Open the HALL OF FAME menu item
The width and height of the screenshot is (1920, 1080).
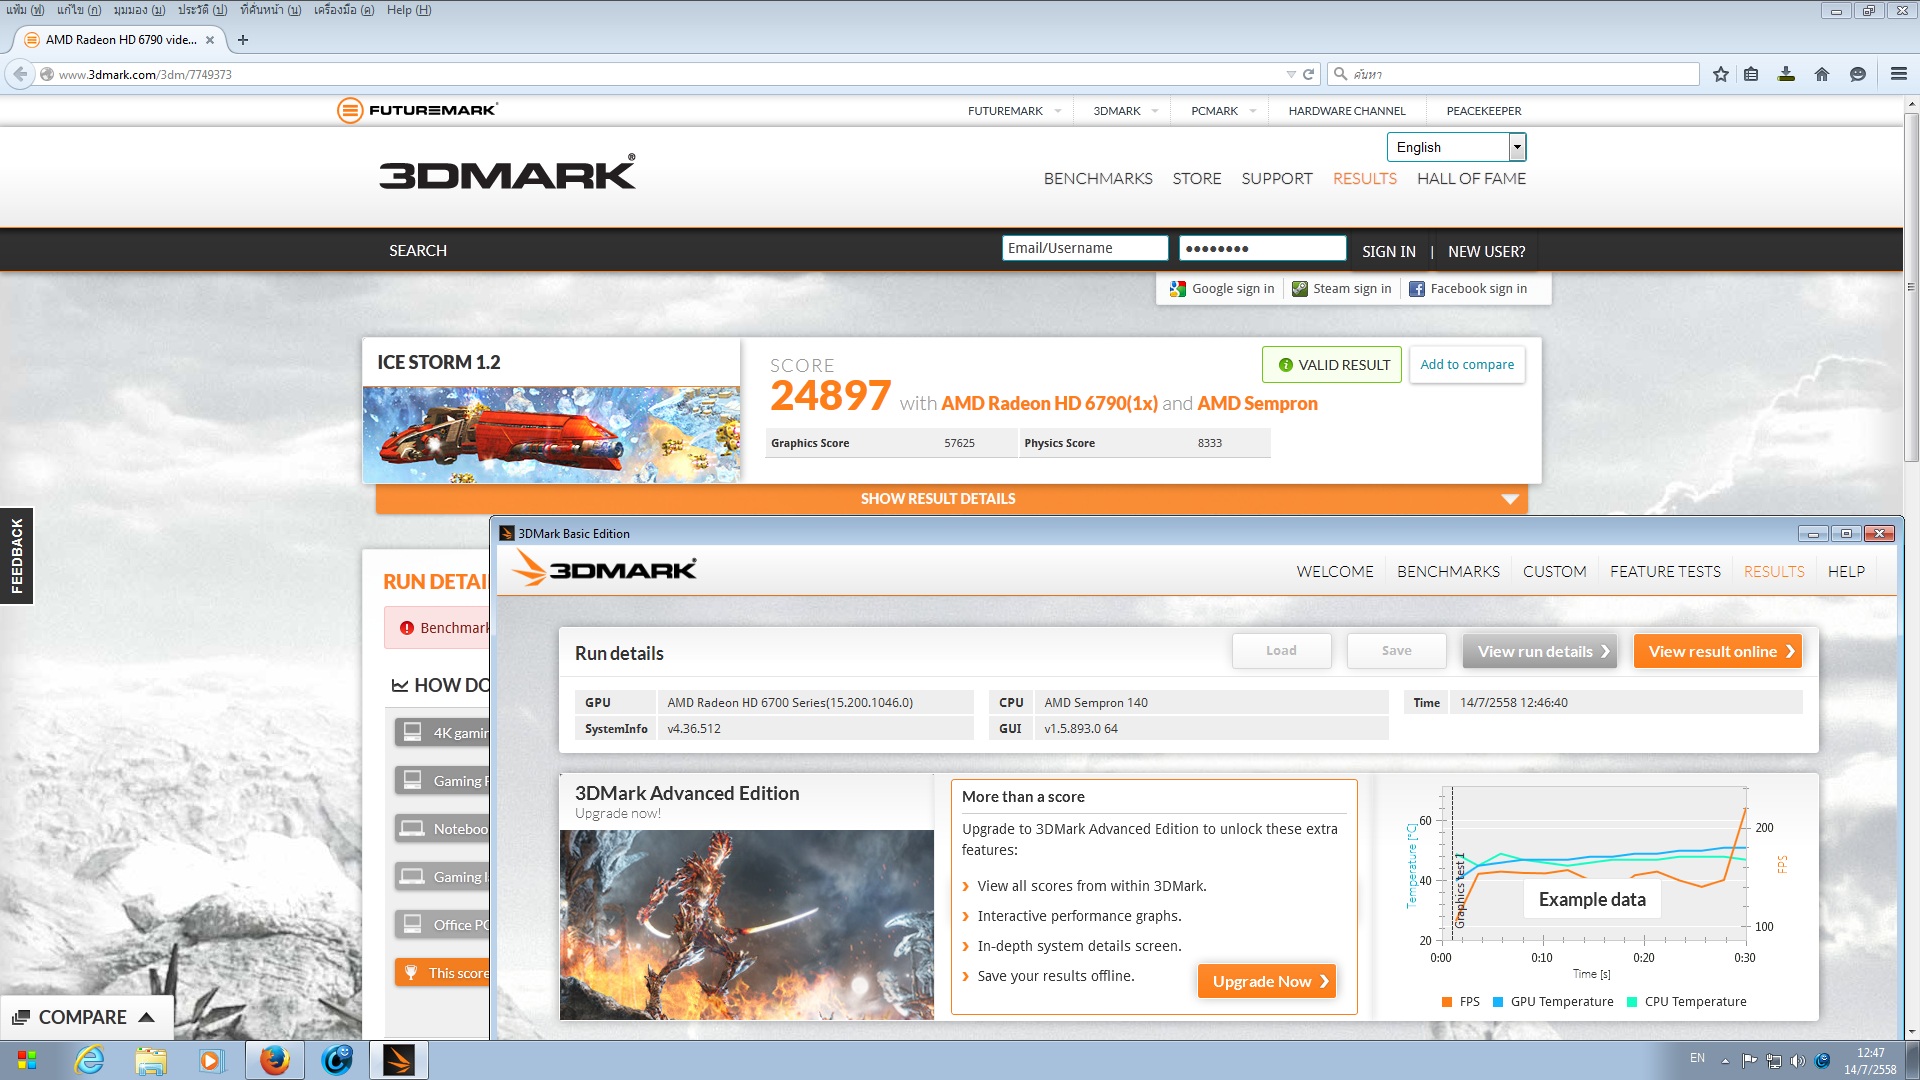(x=1470, y=179)
